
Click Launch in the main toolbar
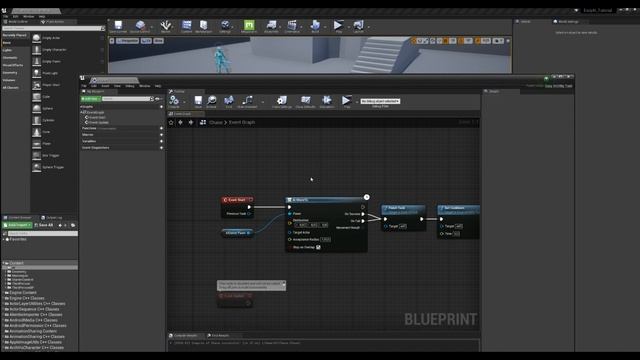(x=359, y=27)
